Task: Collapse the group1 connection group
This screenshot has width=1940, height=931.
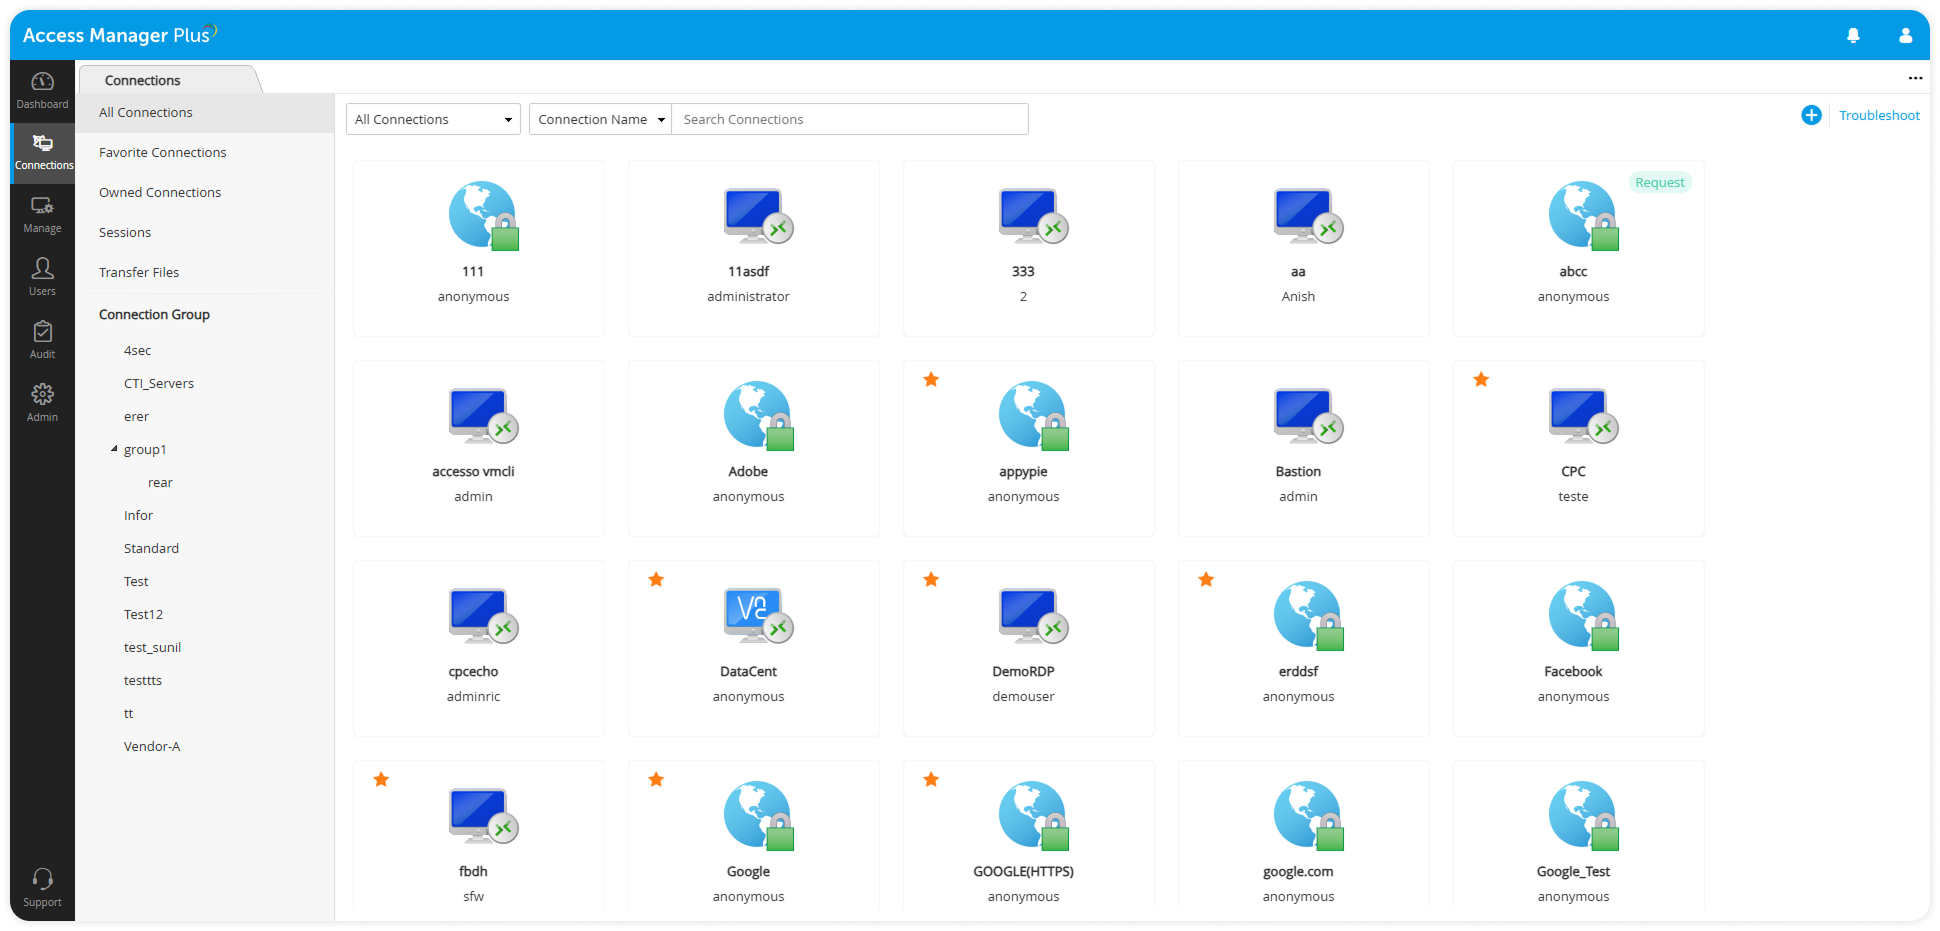Action: (114, 449)
